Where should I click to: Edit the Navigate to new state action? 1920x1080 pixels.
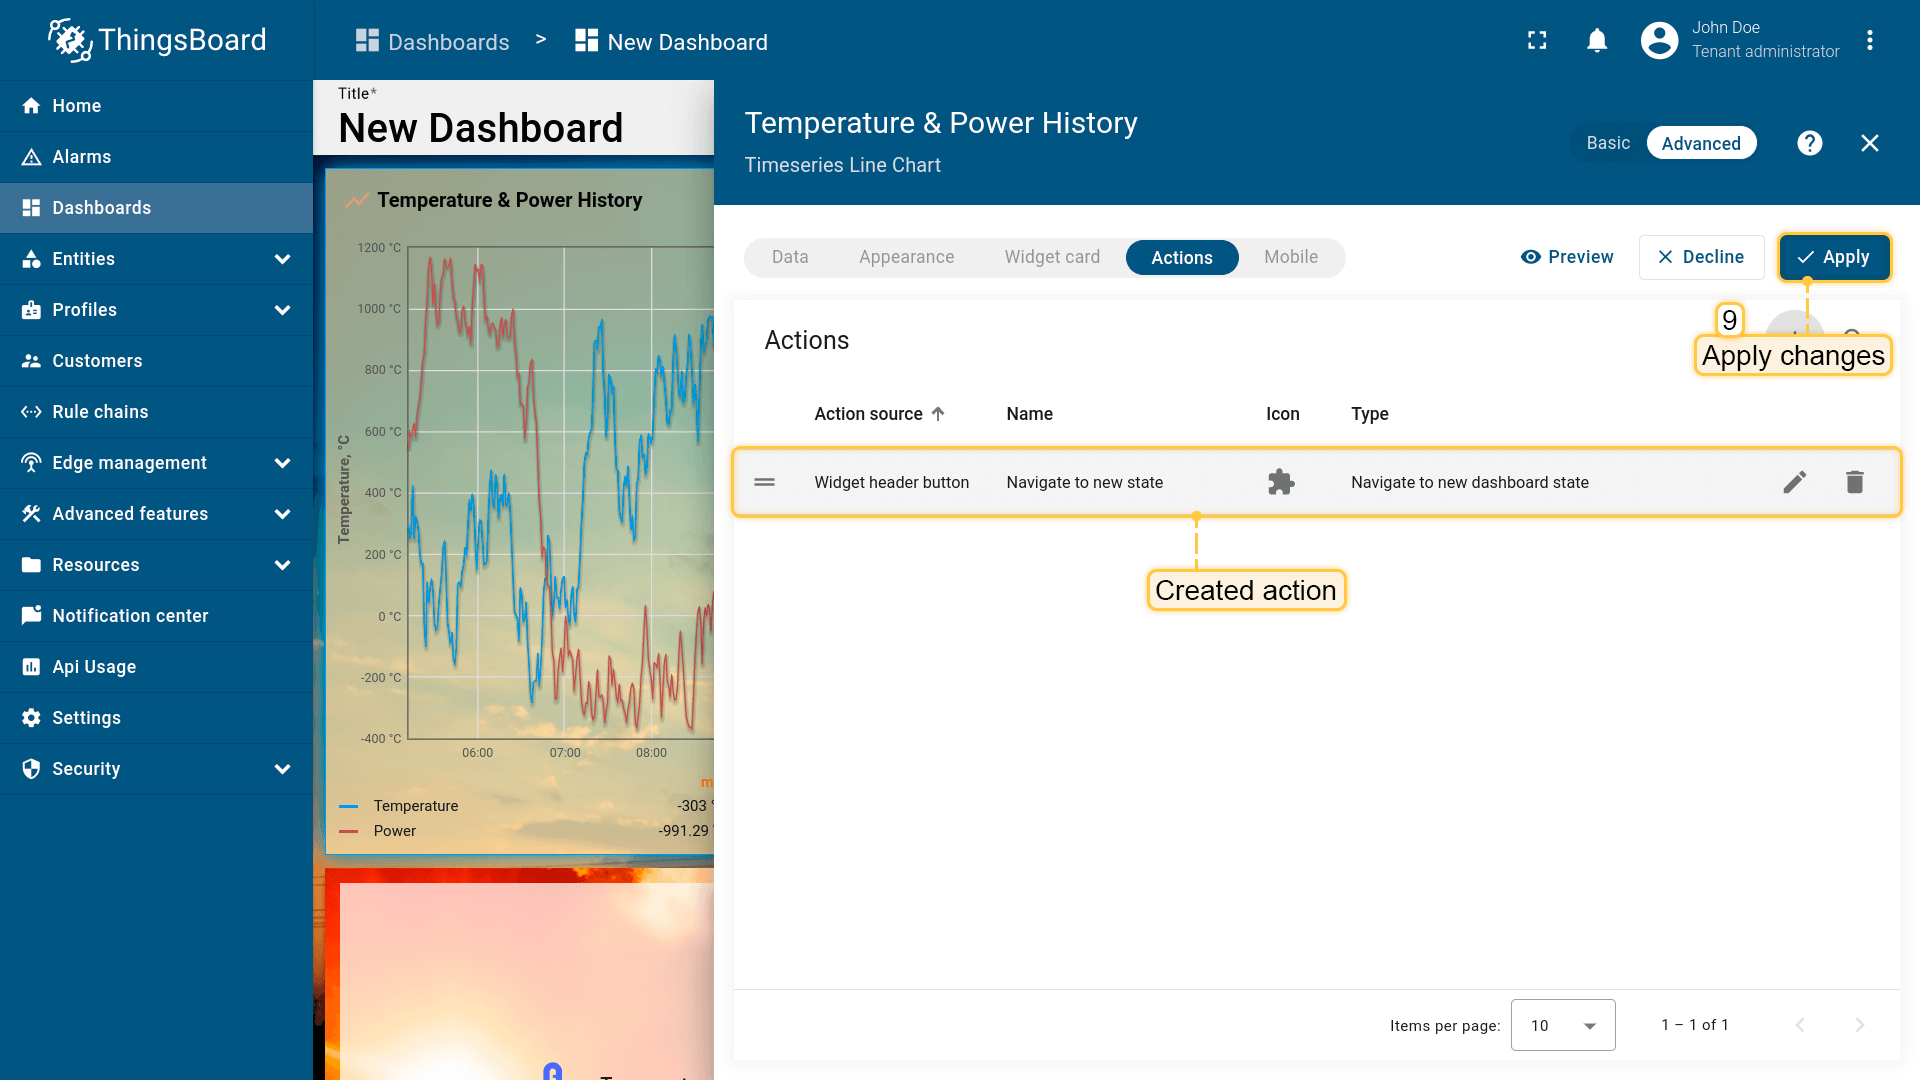(x=1794, y=483)
